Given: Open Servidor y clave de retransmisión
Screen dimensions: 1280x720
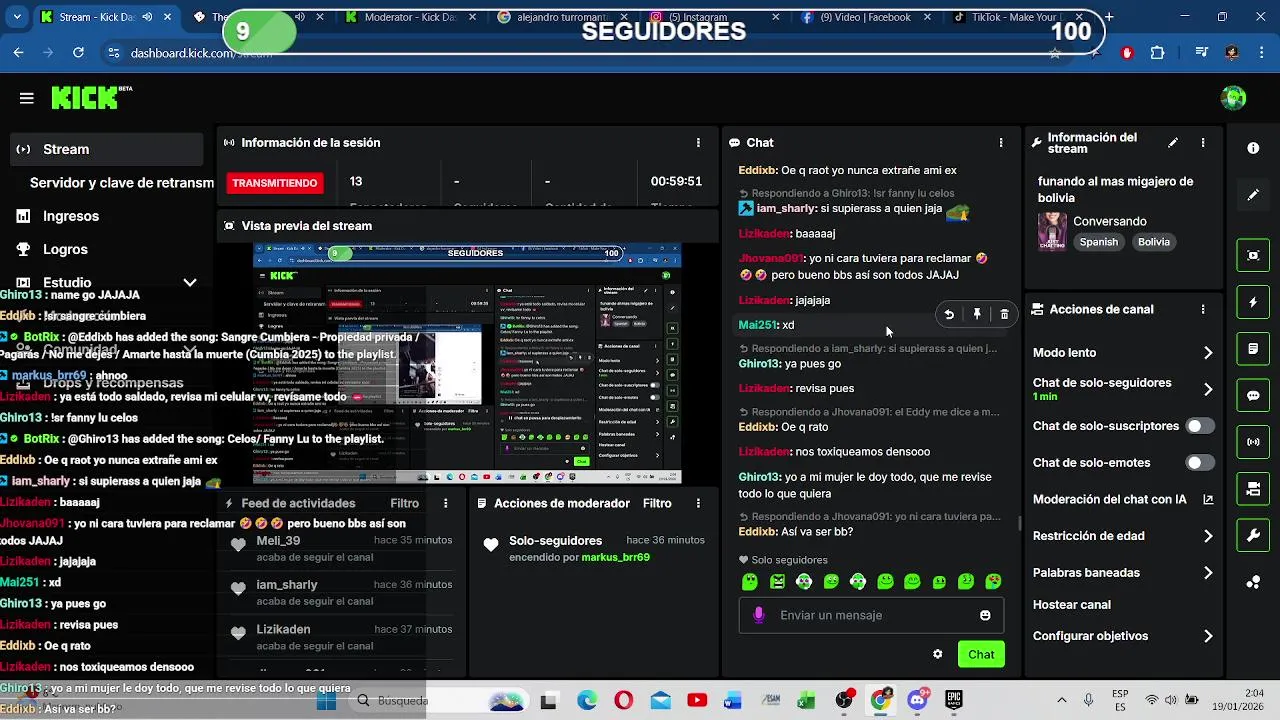Looking at the screenshot, I should point(121,183).
